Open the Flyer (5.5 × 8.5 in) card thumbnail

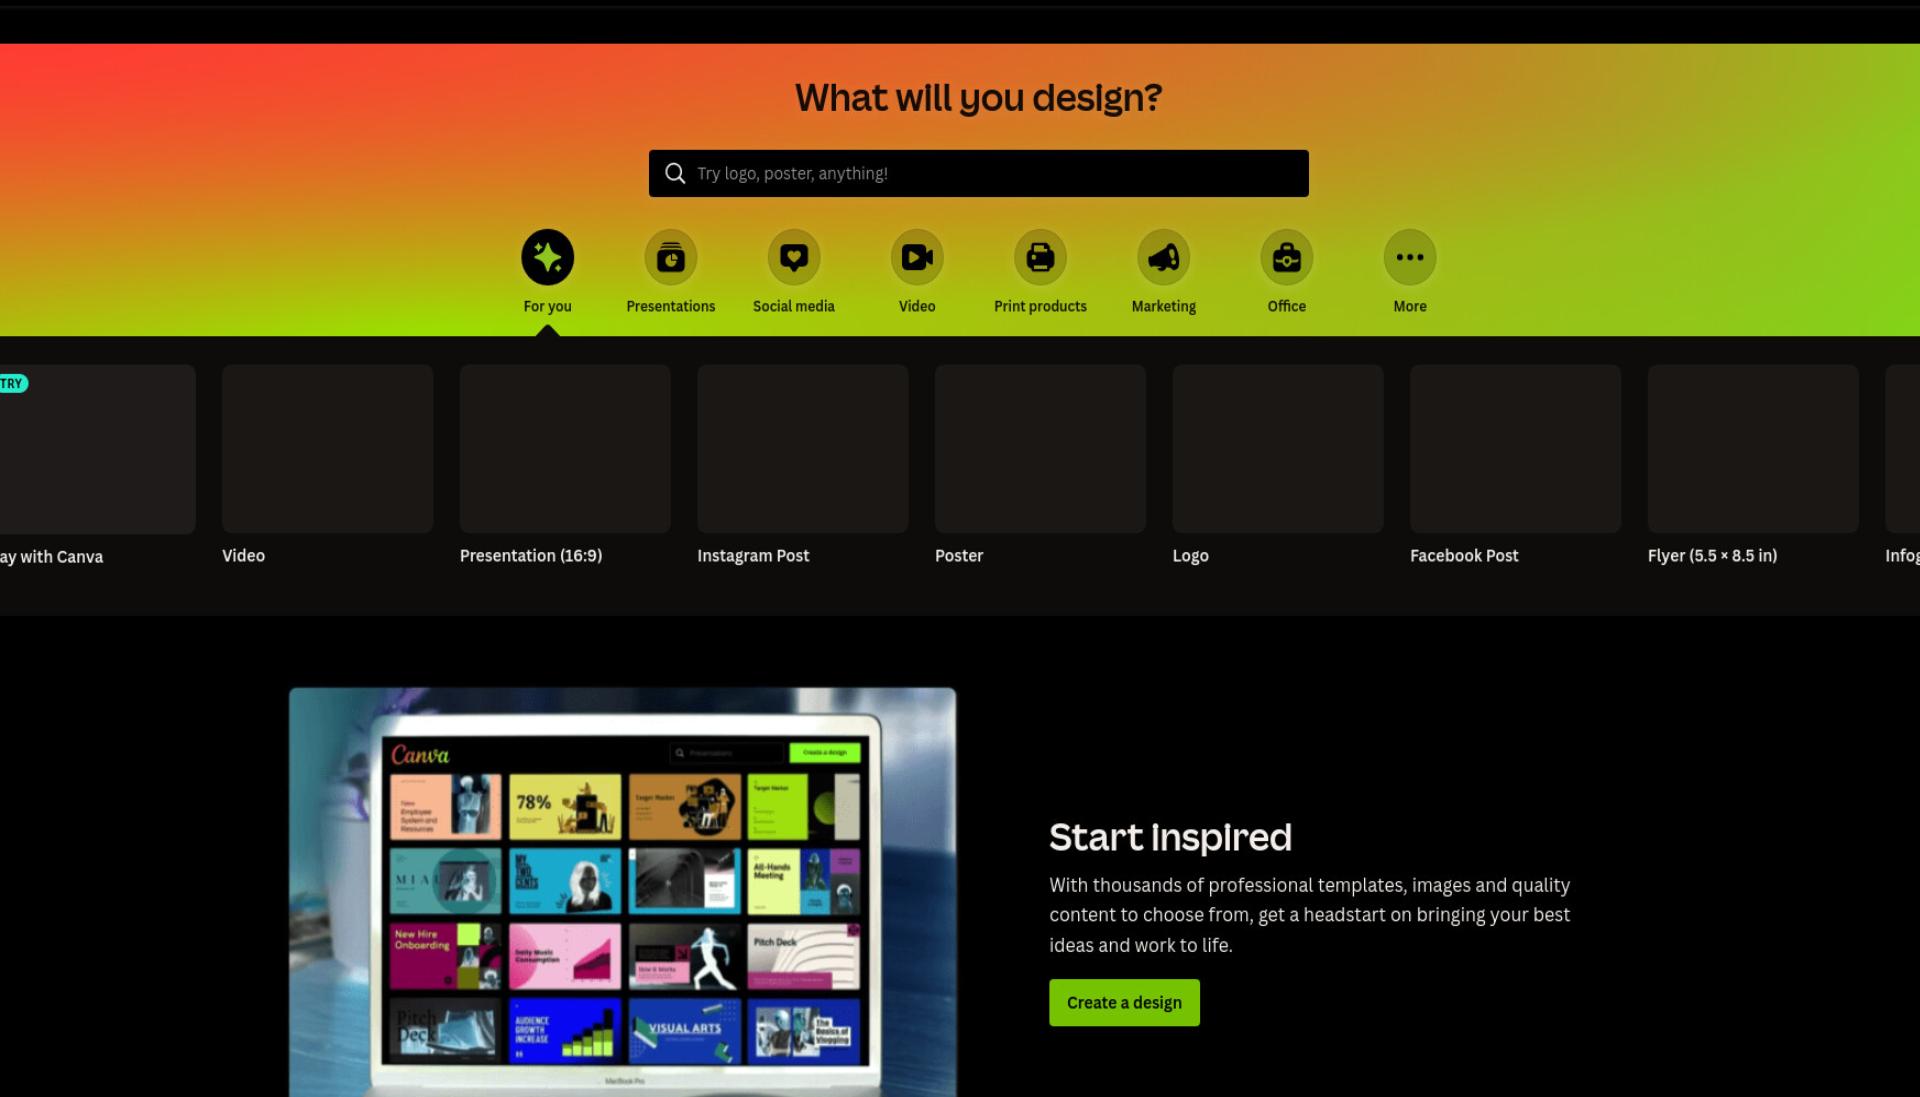point(1753,448)
